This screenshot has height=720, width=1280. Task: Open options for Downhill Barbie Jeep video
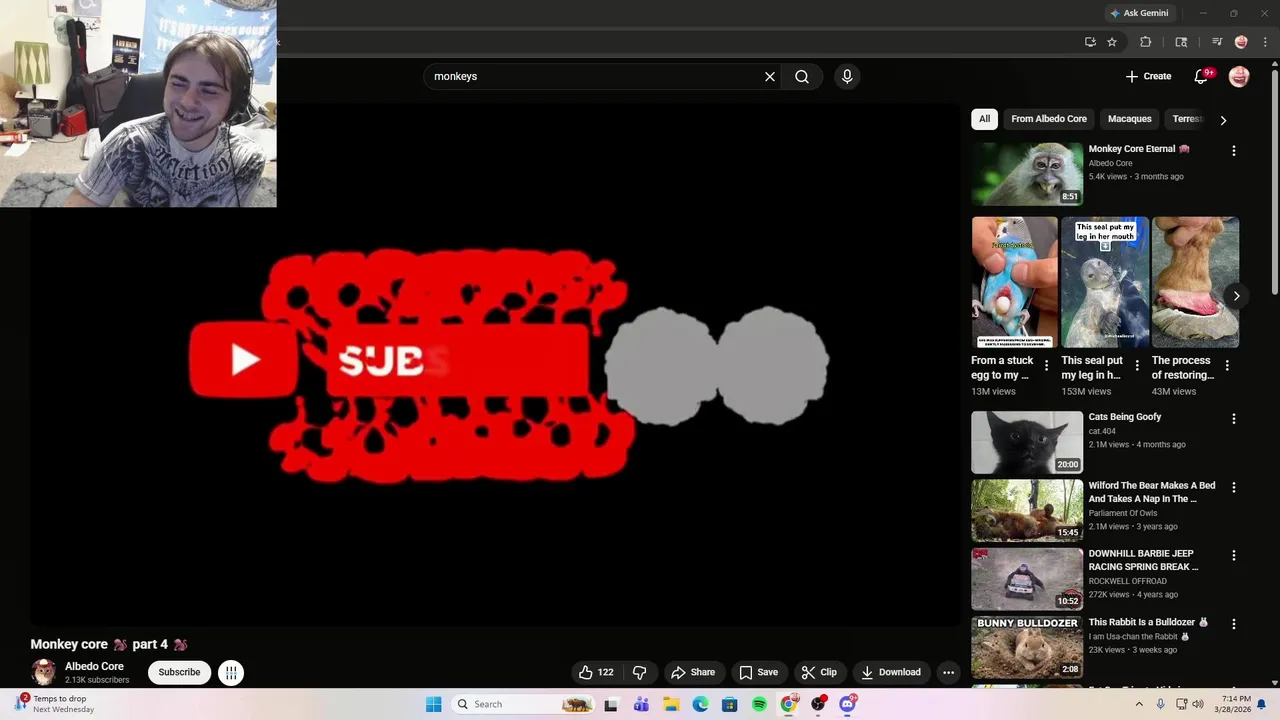coord(1233,556)
